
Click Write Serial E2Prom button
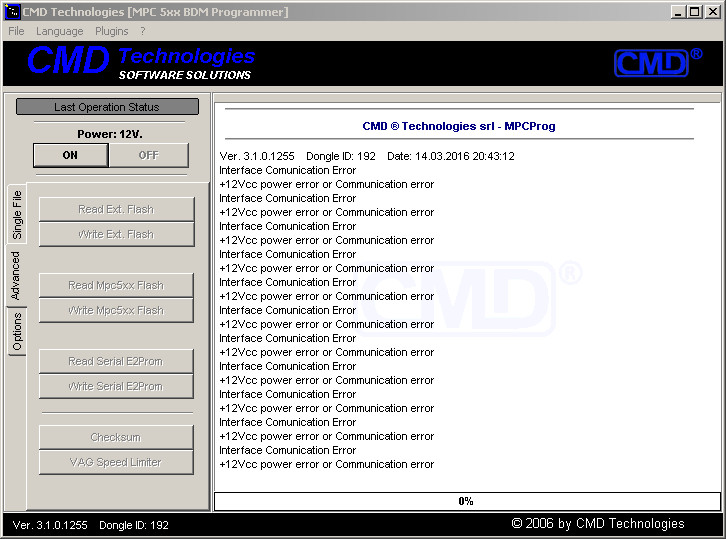[x=116, y=386]
